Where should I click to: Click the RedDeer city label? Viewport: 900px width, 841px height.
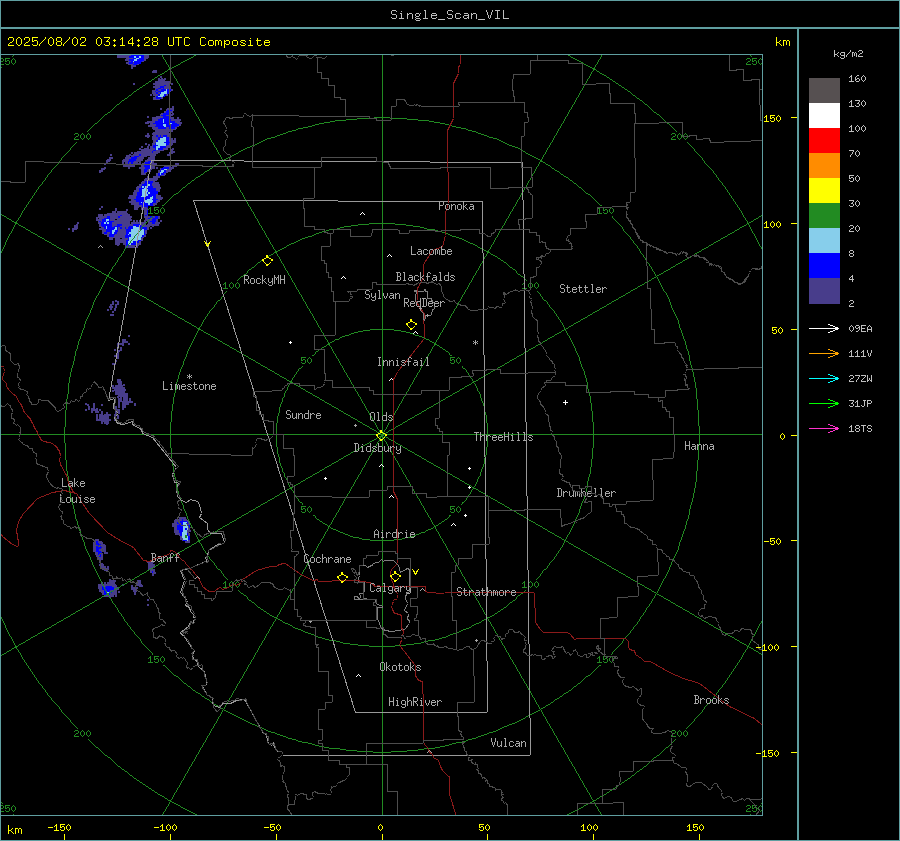424,303
